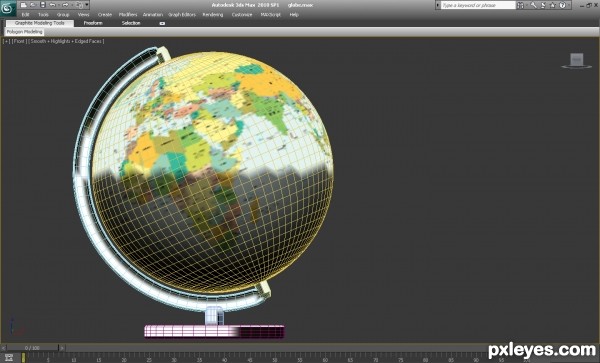The image size is (600, 363).
Task: Open the Modifiers menu
Action: click(128, 15)
